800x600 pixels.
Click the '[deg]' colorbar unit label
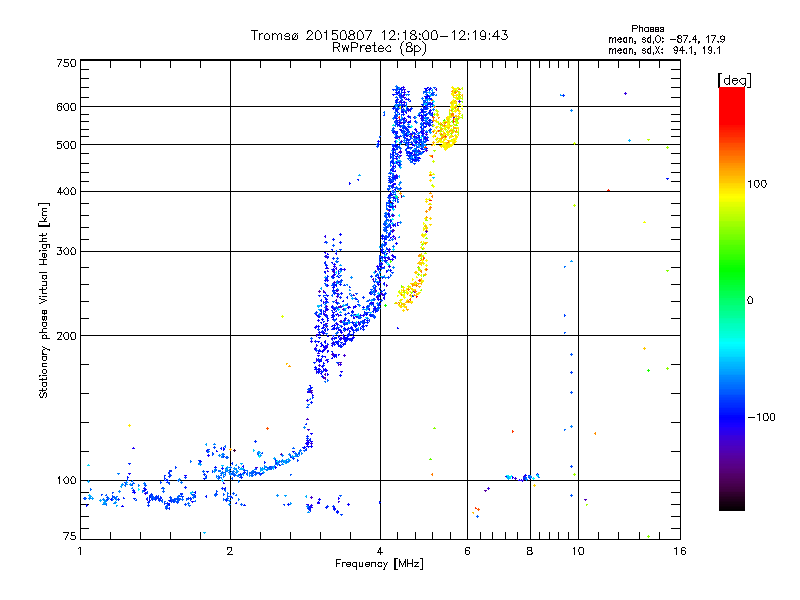point(734,80)
